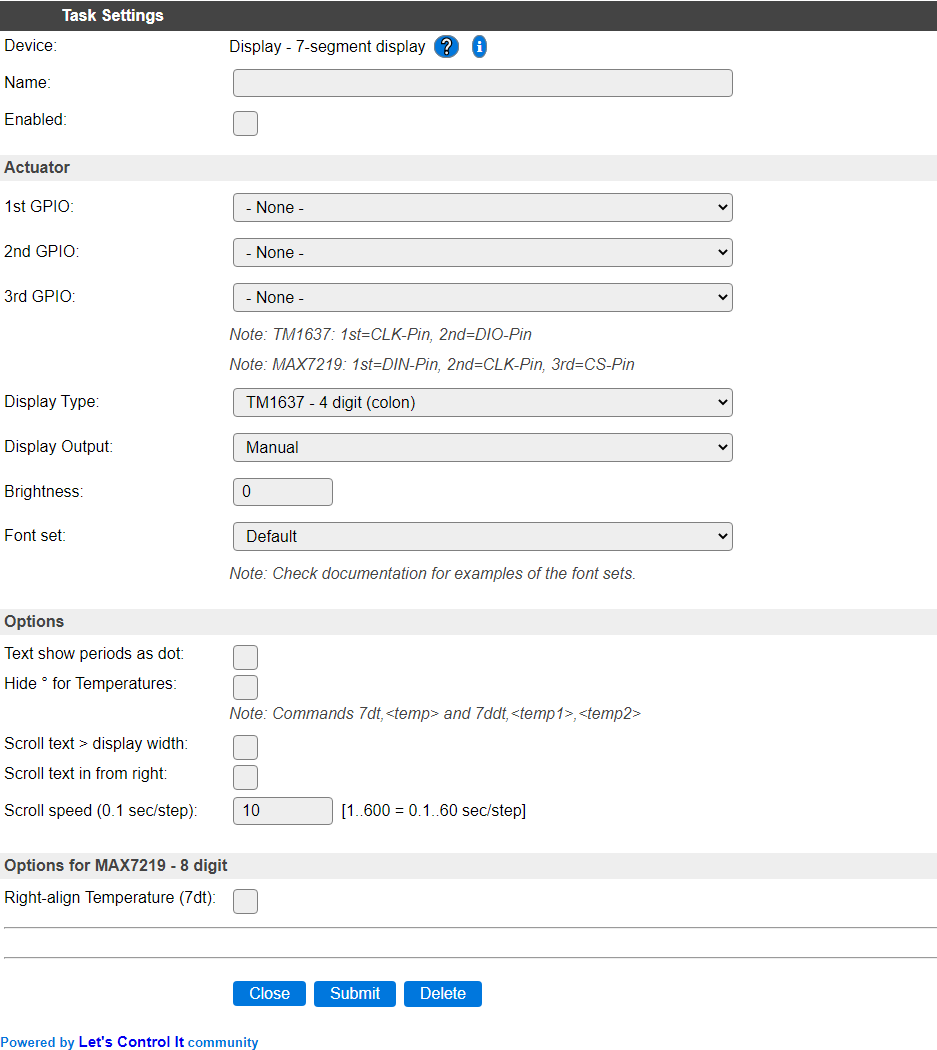Screen dimensions: 937x1050
Task: Edit the Scroll speed input box
Action: point(283,811)
